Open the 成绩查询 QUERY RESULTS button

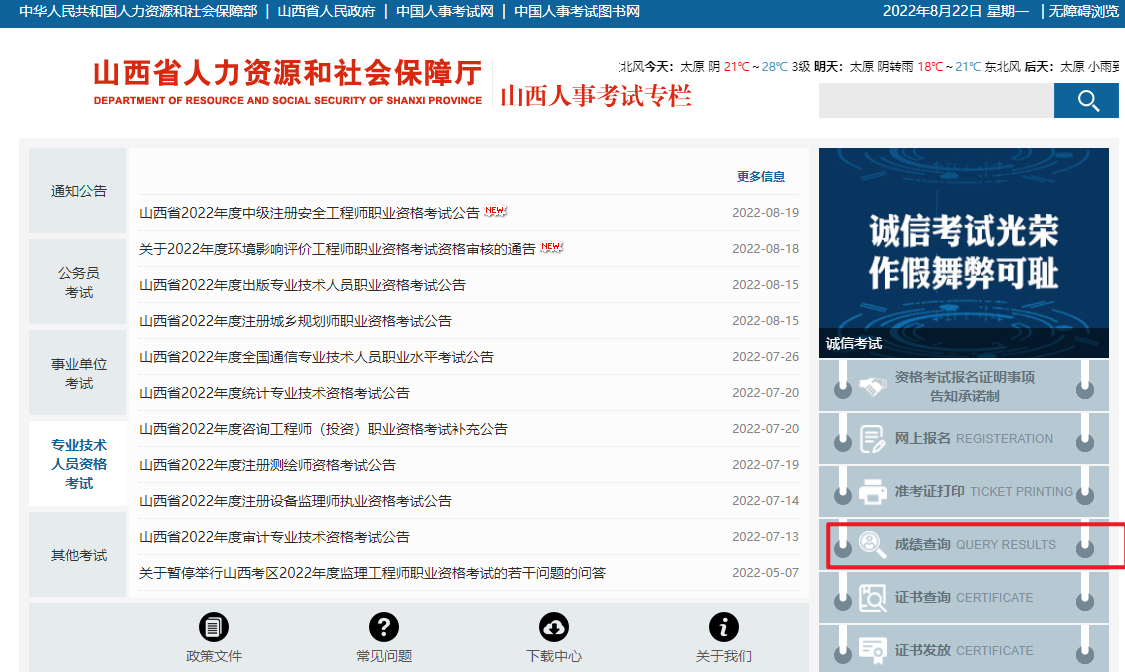click(964, 544)
